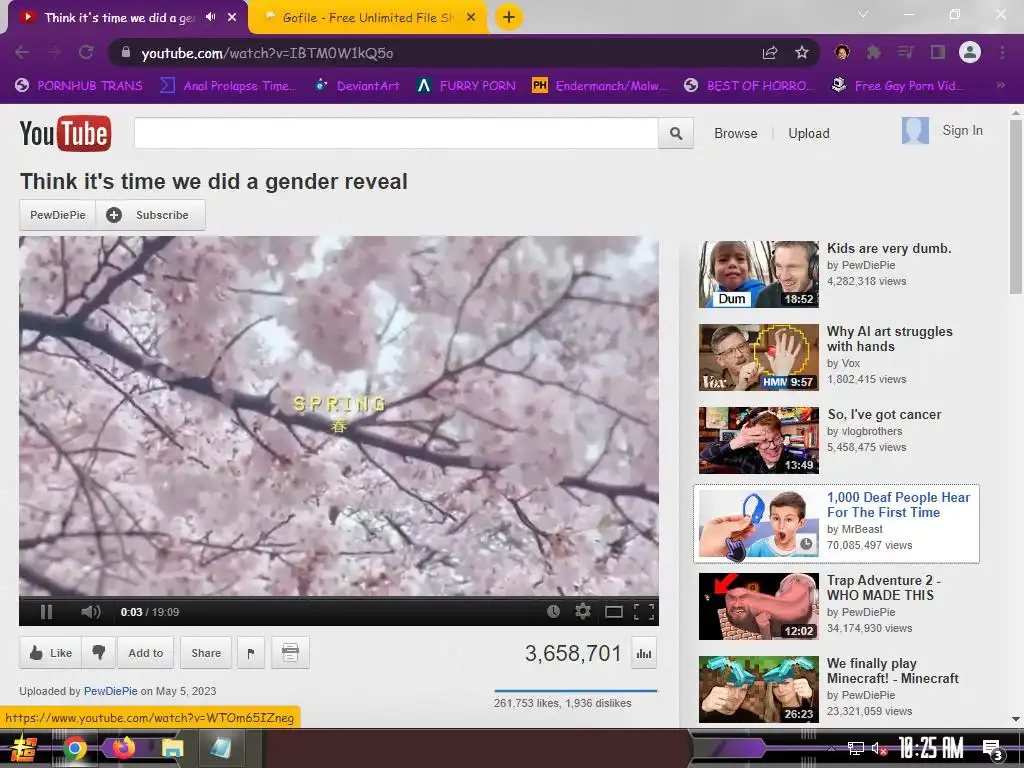Click the Sign In link
The width and height of the screenshot is (1024, 768).
962,131
